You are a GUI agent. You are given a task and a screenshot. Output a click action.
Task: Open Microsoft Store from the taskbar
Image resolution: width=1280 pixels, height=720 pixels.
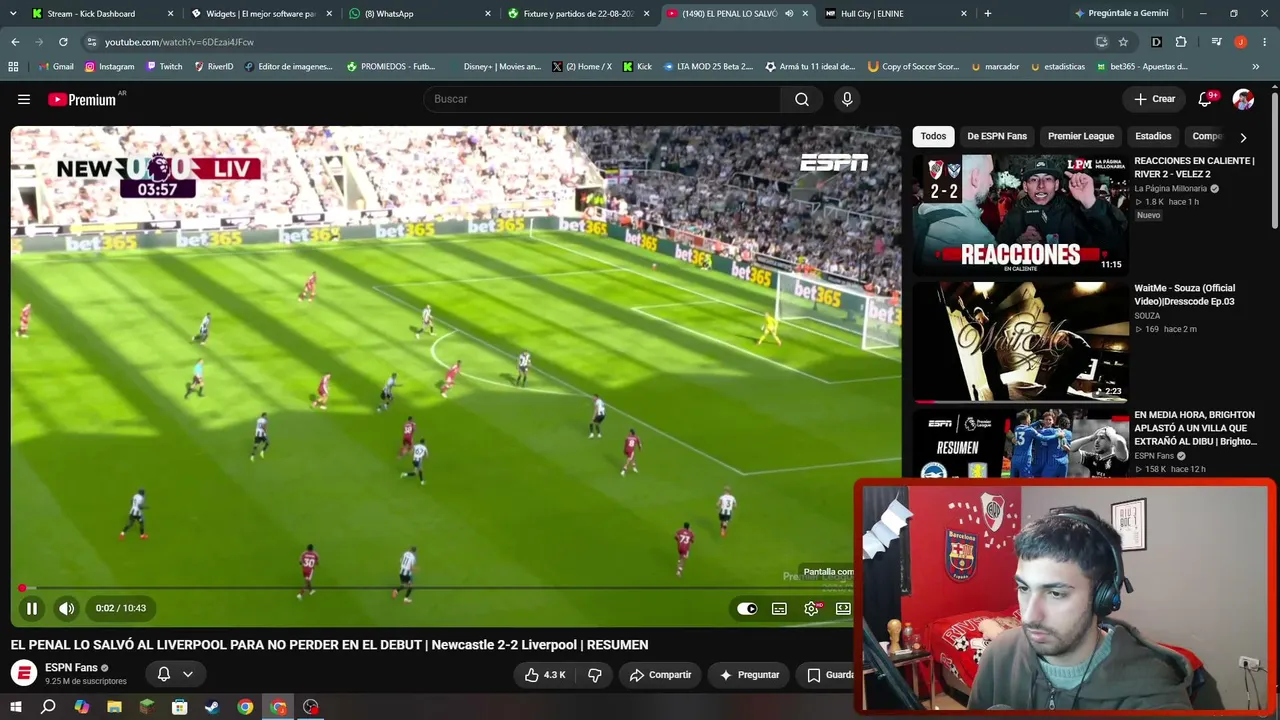point(179,707)
